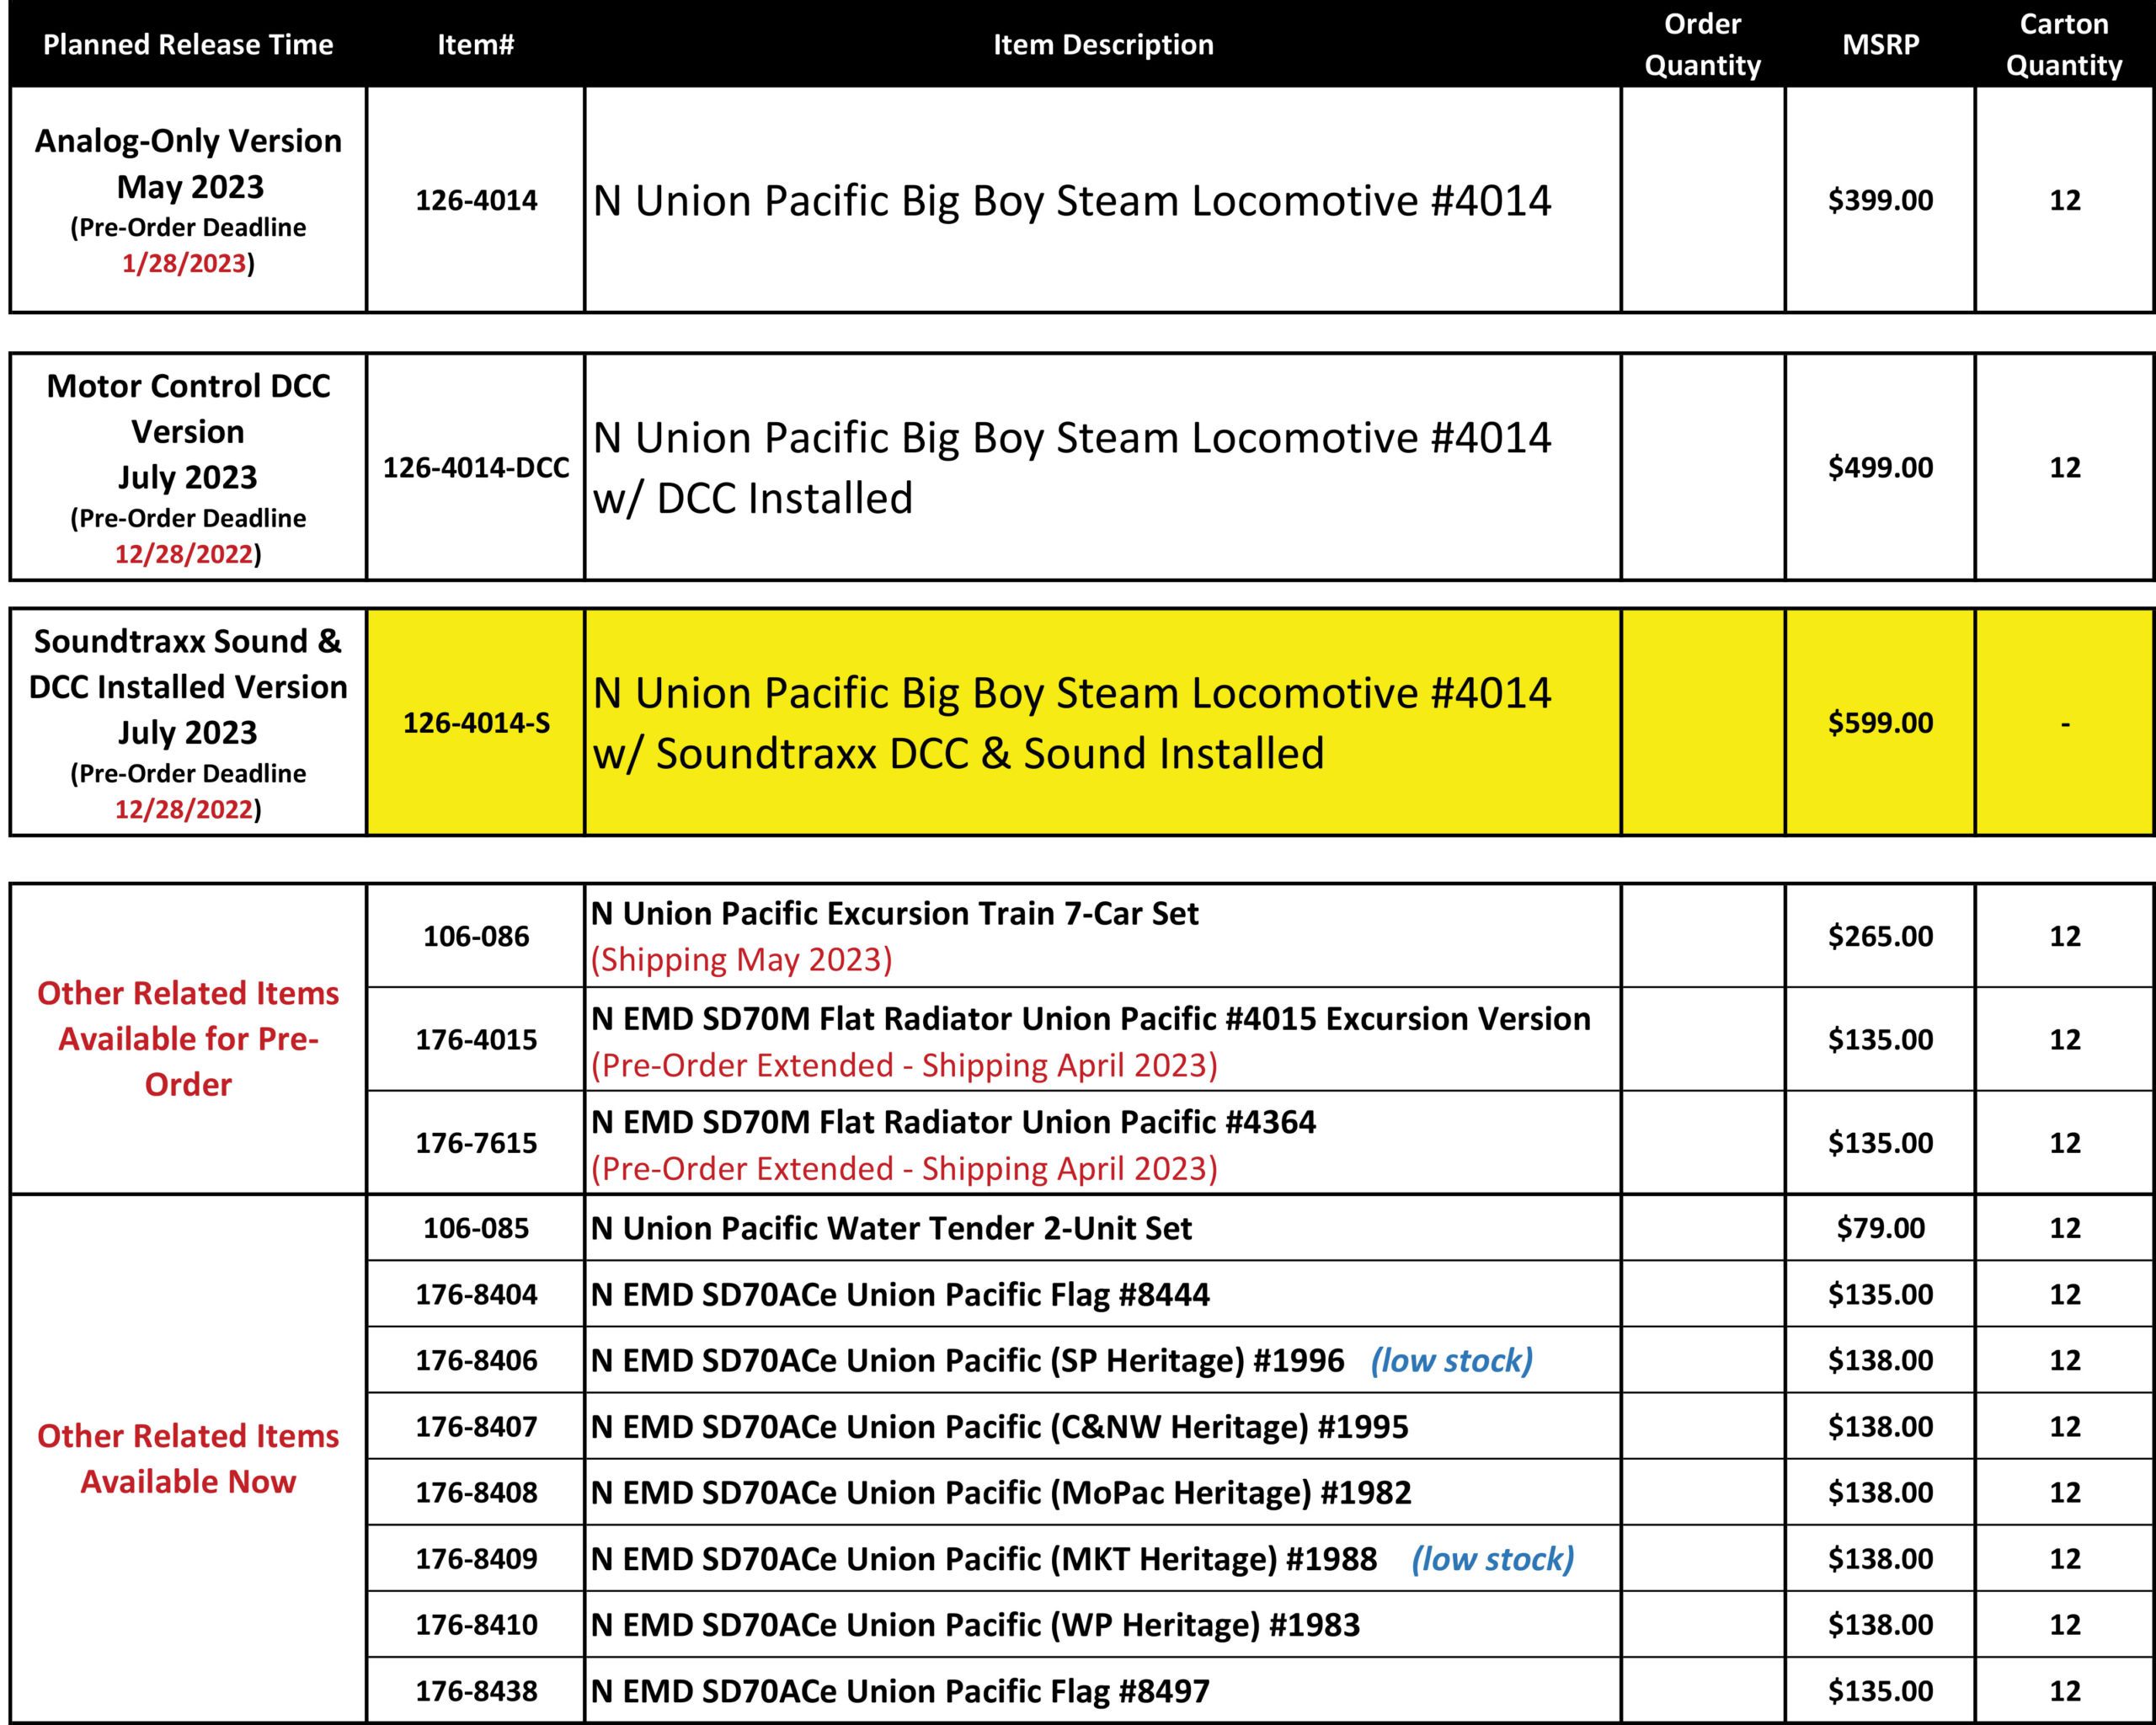Click the Motor Control DCC Version cell

coord(188,467)
